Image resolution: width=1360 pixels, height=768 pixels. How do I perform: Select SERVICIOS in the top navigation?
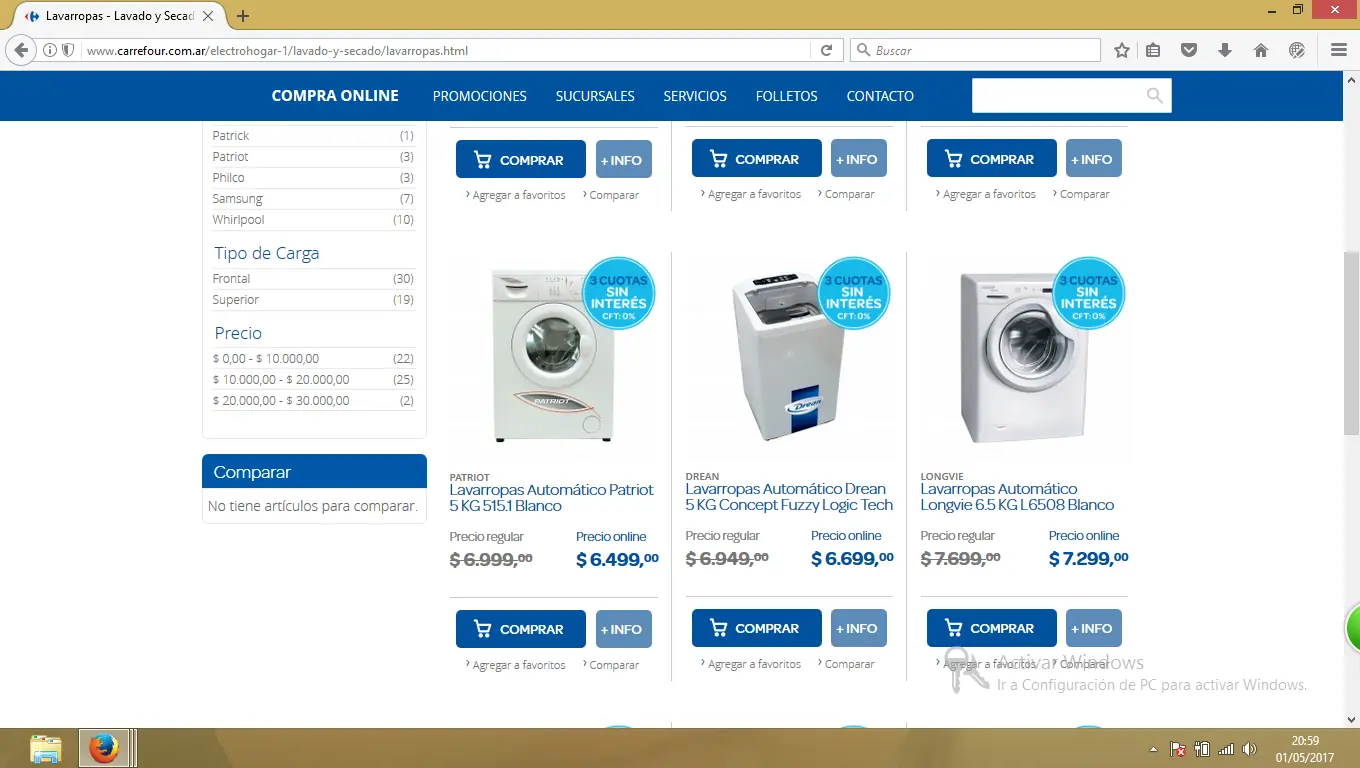(x=695, y=96)
